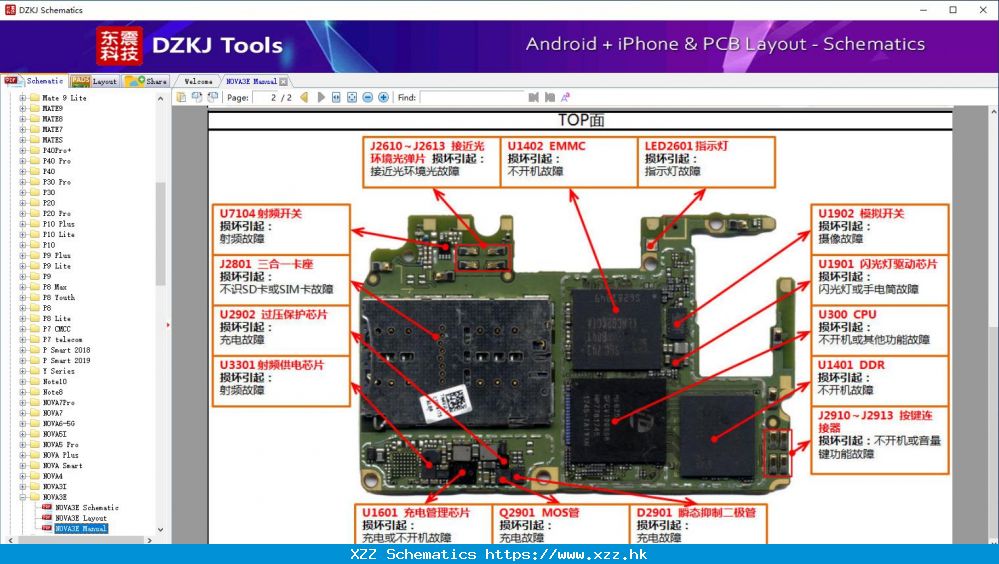Switch to the Schematic tab
This screenshot has width=999, height=564.
click(x=34, y=81)
